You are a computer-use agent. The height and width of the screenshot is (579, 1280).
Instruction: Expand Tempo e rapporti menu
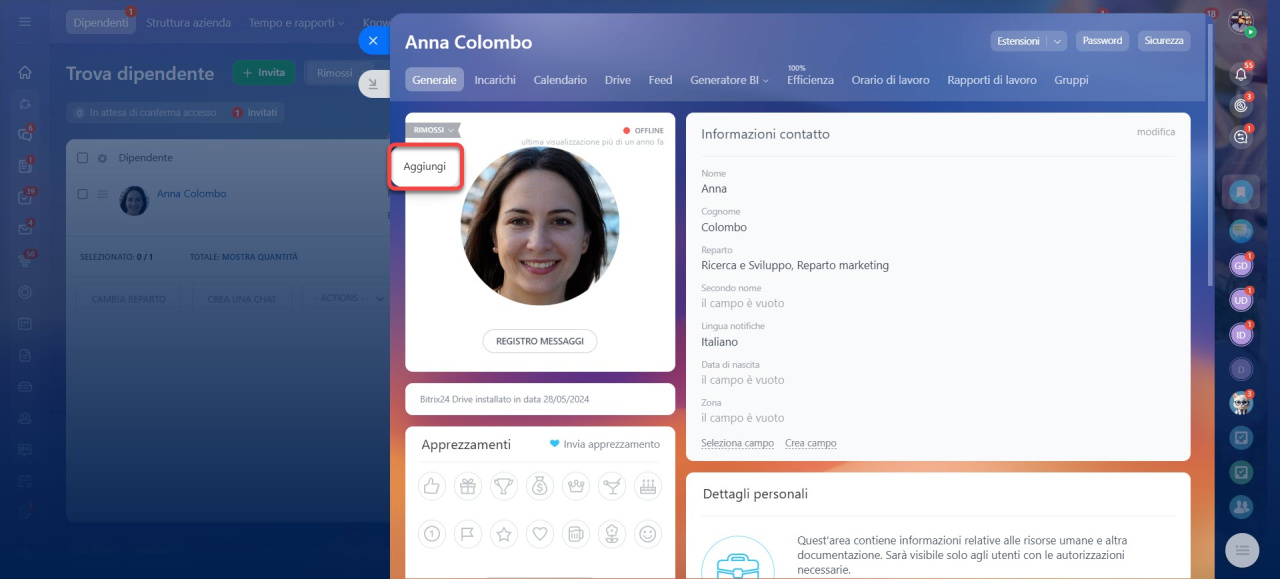296,22
